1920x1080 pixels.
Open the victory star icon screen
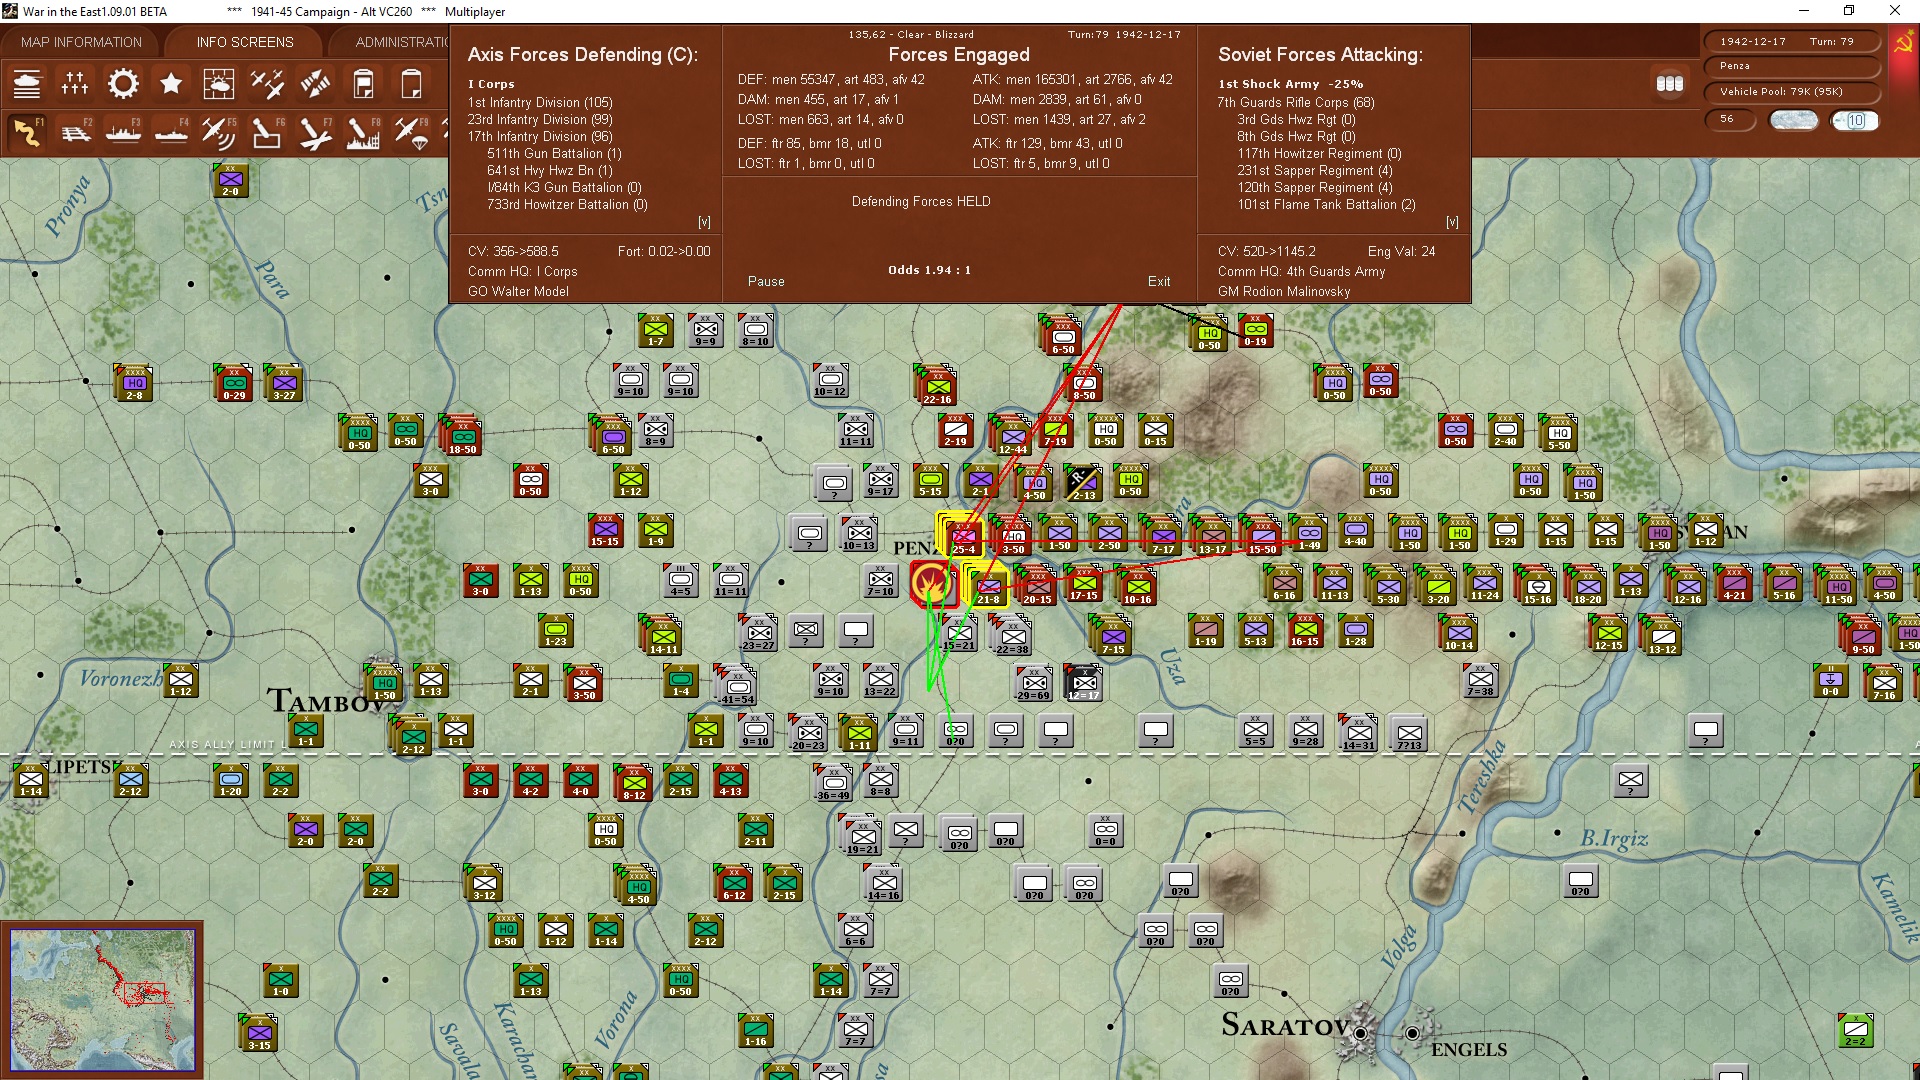tap(171, 84)
